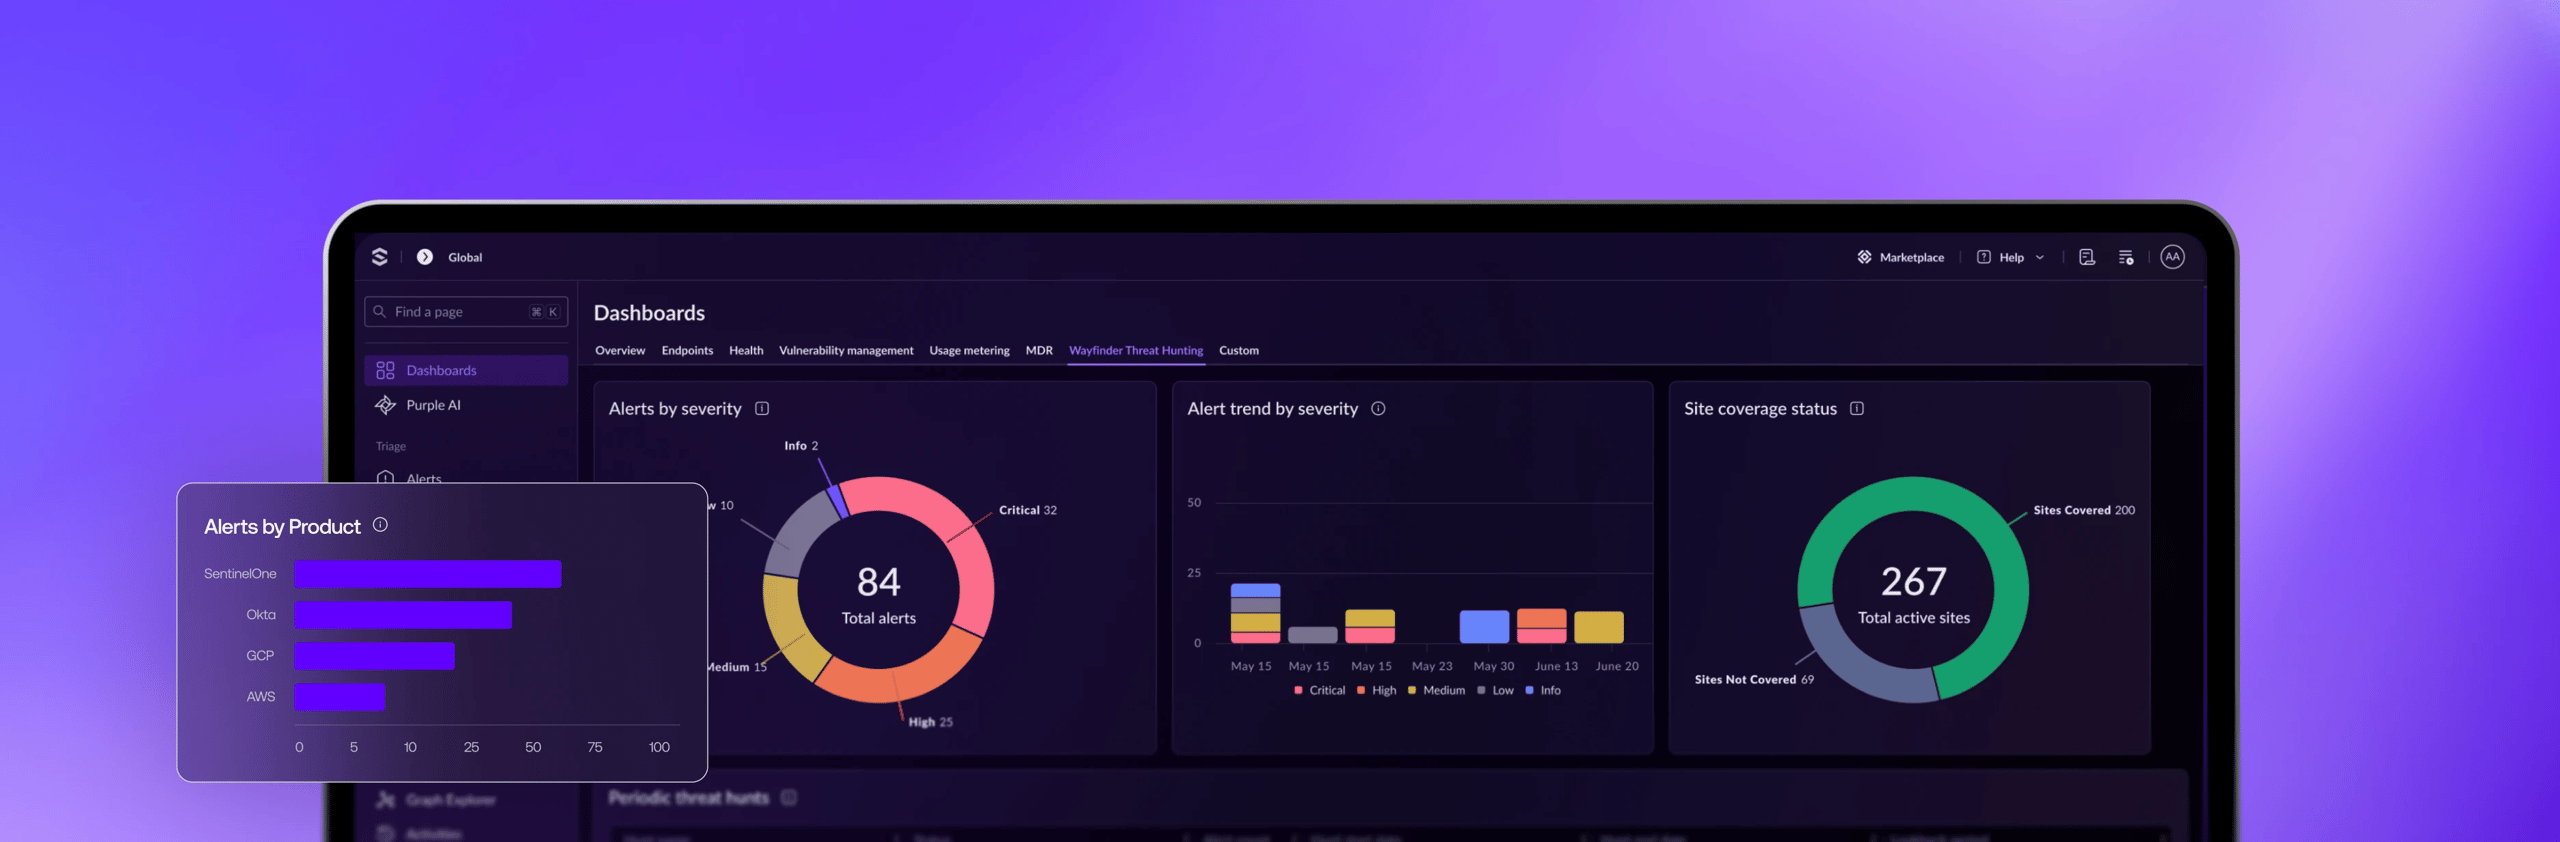Switch to the Overview tab
Viewport: 2560px width, 842px height.
pos(620,350)
